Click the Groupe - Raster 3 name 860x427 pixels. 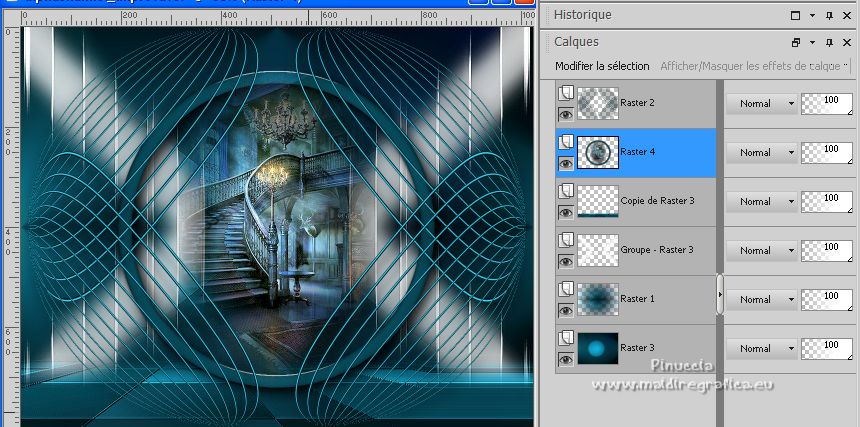point(657,250)
